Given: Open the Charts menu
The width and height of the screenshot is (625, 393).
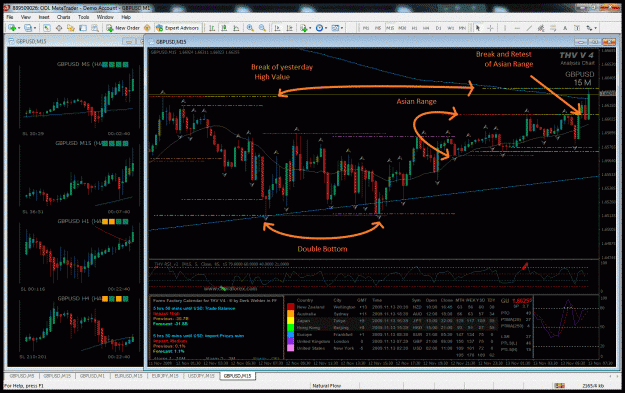Looking at the screenshot, I should tap(63, 17).
